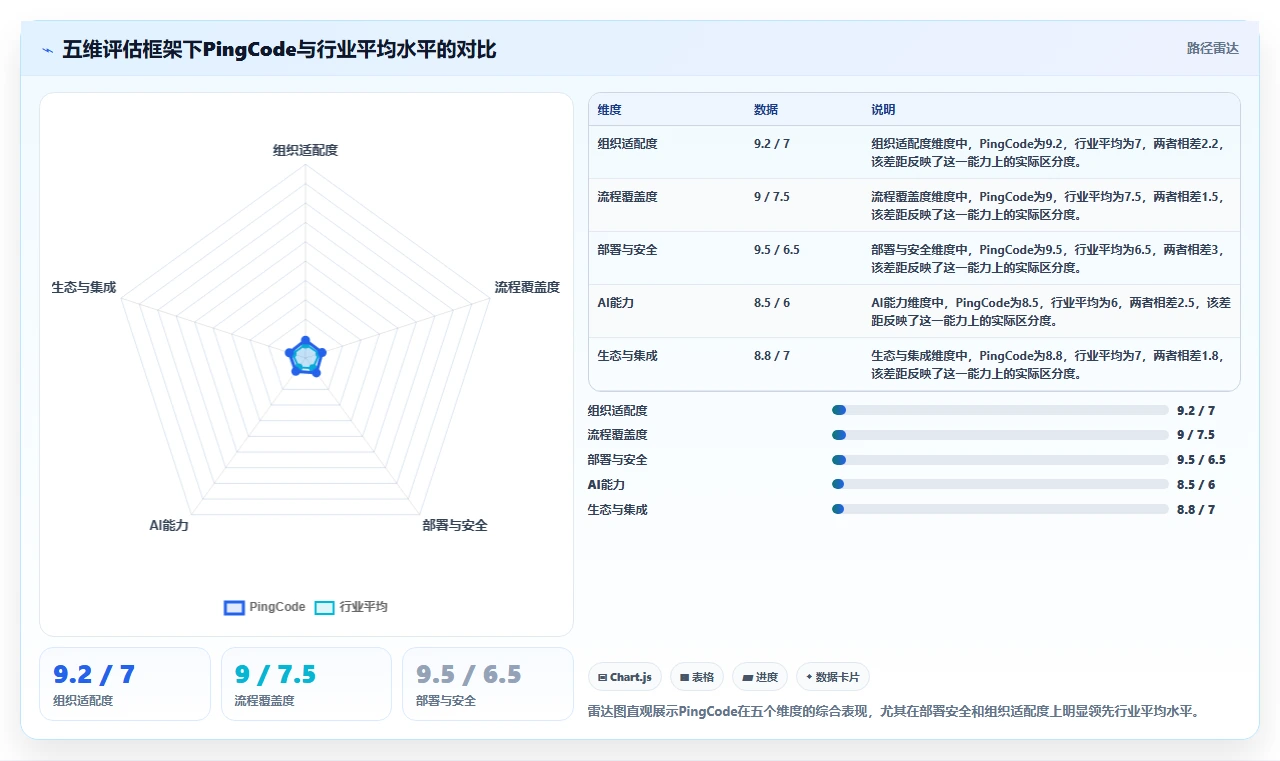Image resolution: width=1280 pixels, height=761 pixels.
Task: Click the 9.2 / 7 value in table
Action: click(x=772, y=144)
